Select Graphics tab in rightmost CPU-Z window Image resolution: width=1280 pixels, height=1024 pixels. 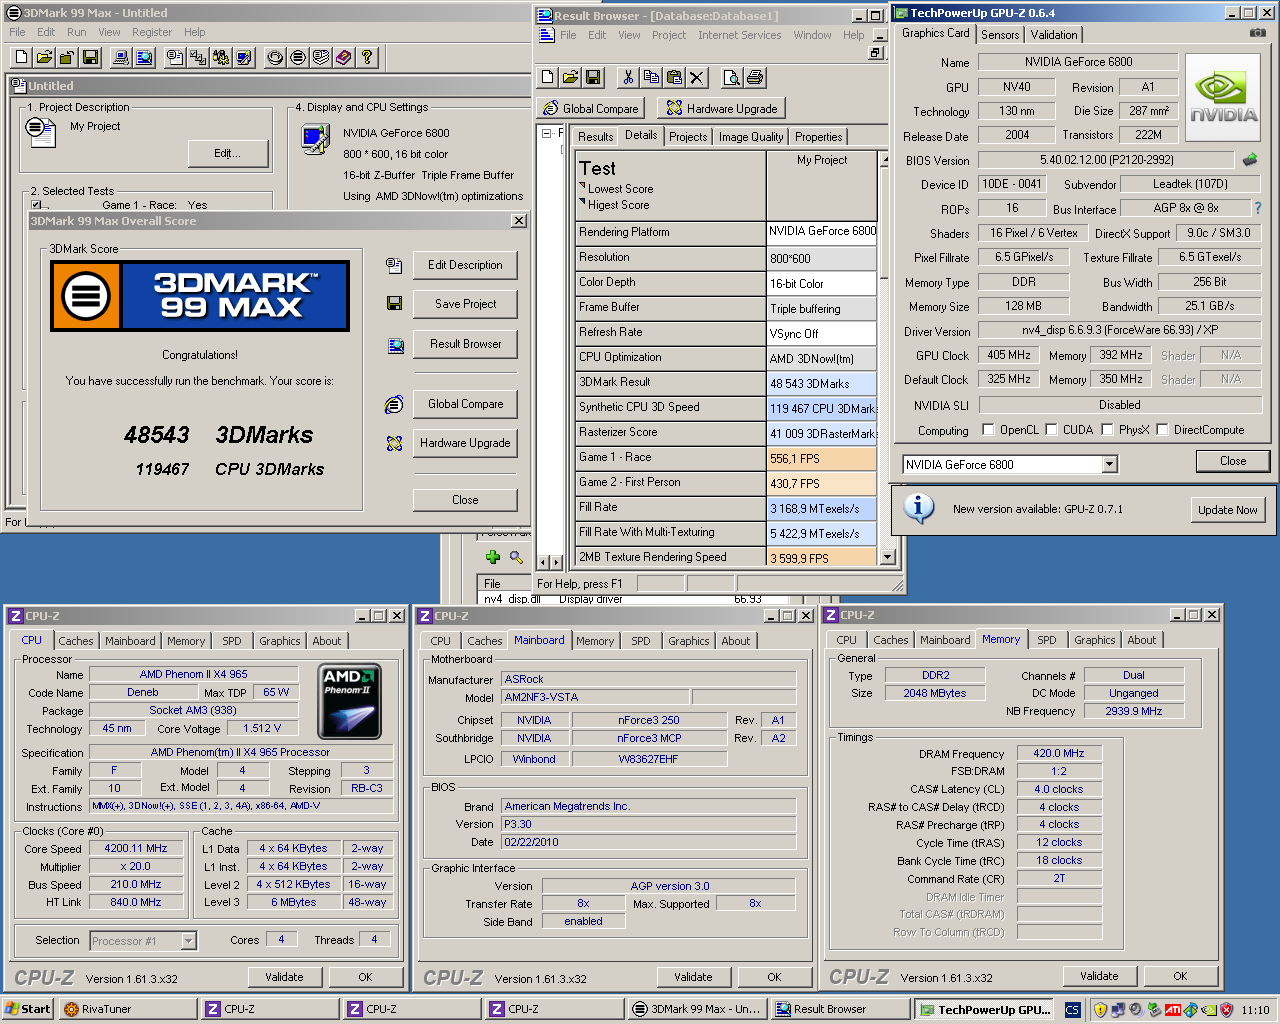point(1095,640)
